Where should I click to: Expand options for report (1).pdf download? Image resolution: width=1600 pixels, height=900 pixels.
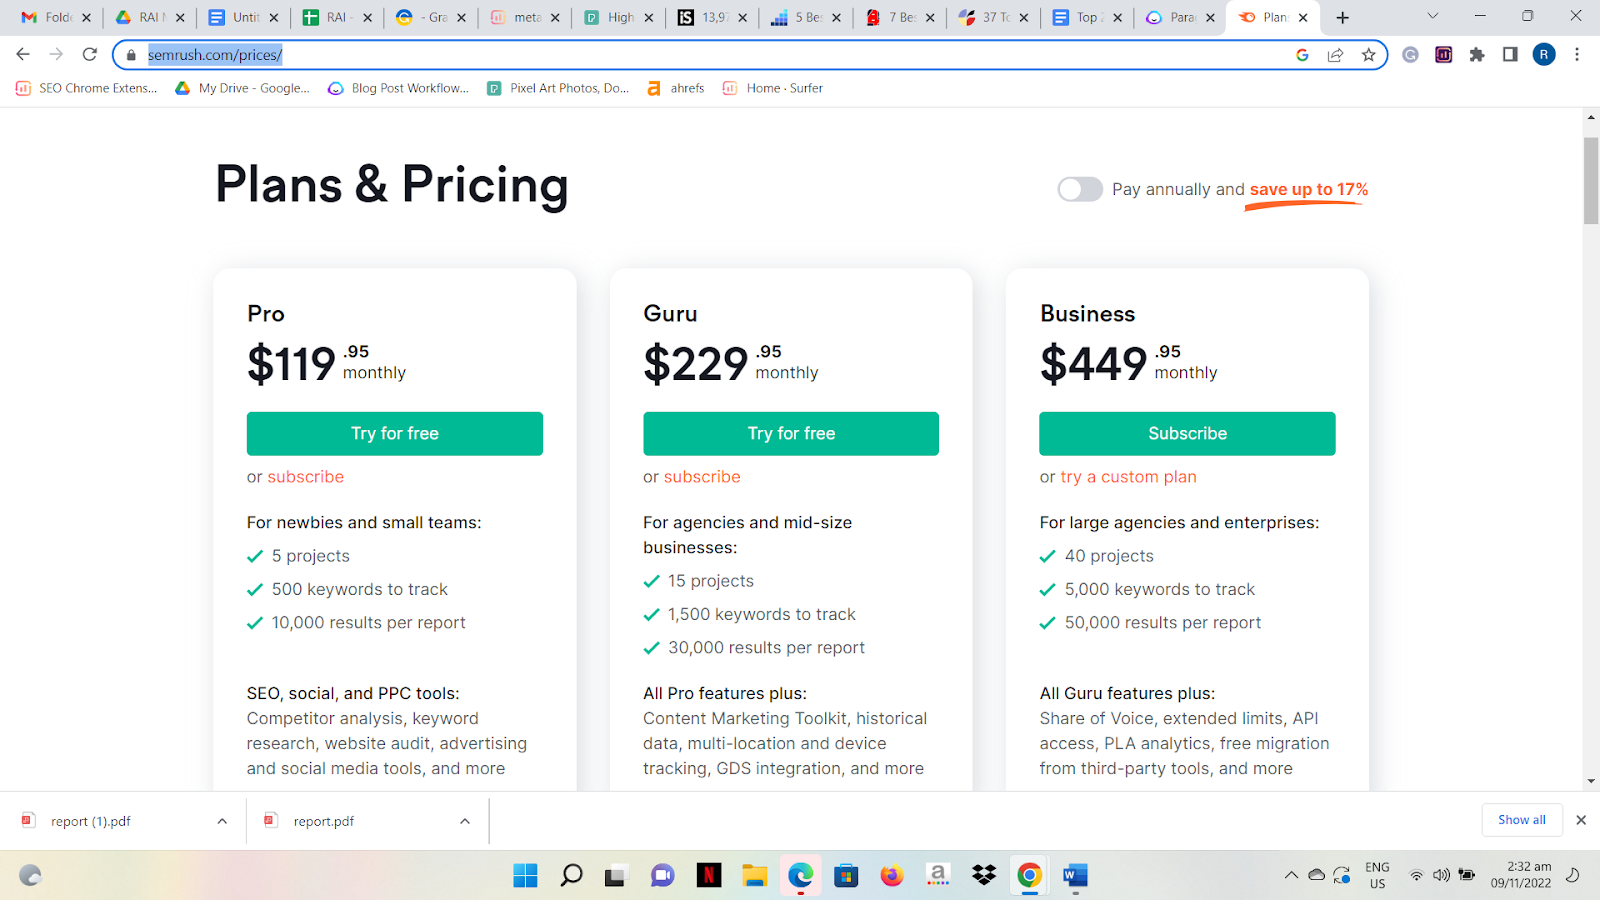pos(222,821)
